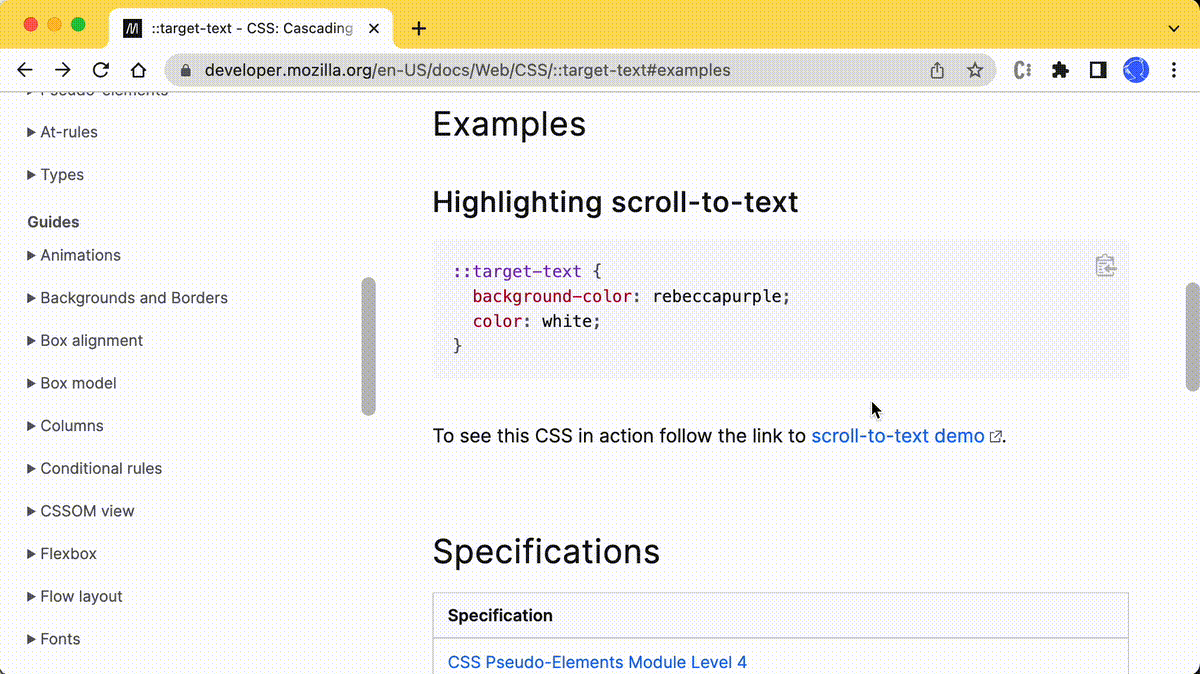Screen dimensions: 1200x674
Task: Go to the browser home page
Action: [x=138, y=70]
